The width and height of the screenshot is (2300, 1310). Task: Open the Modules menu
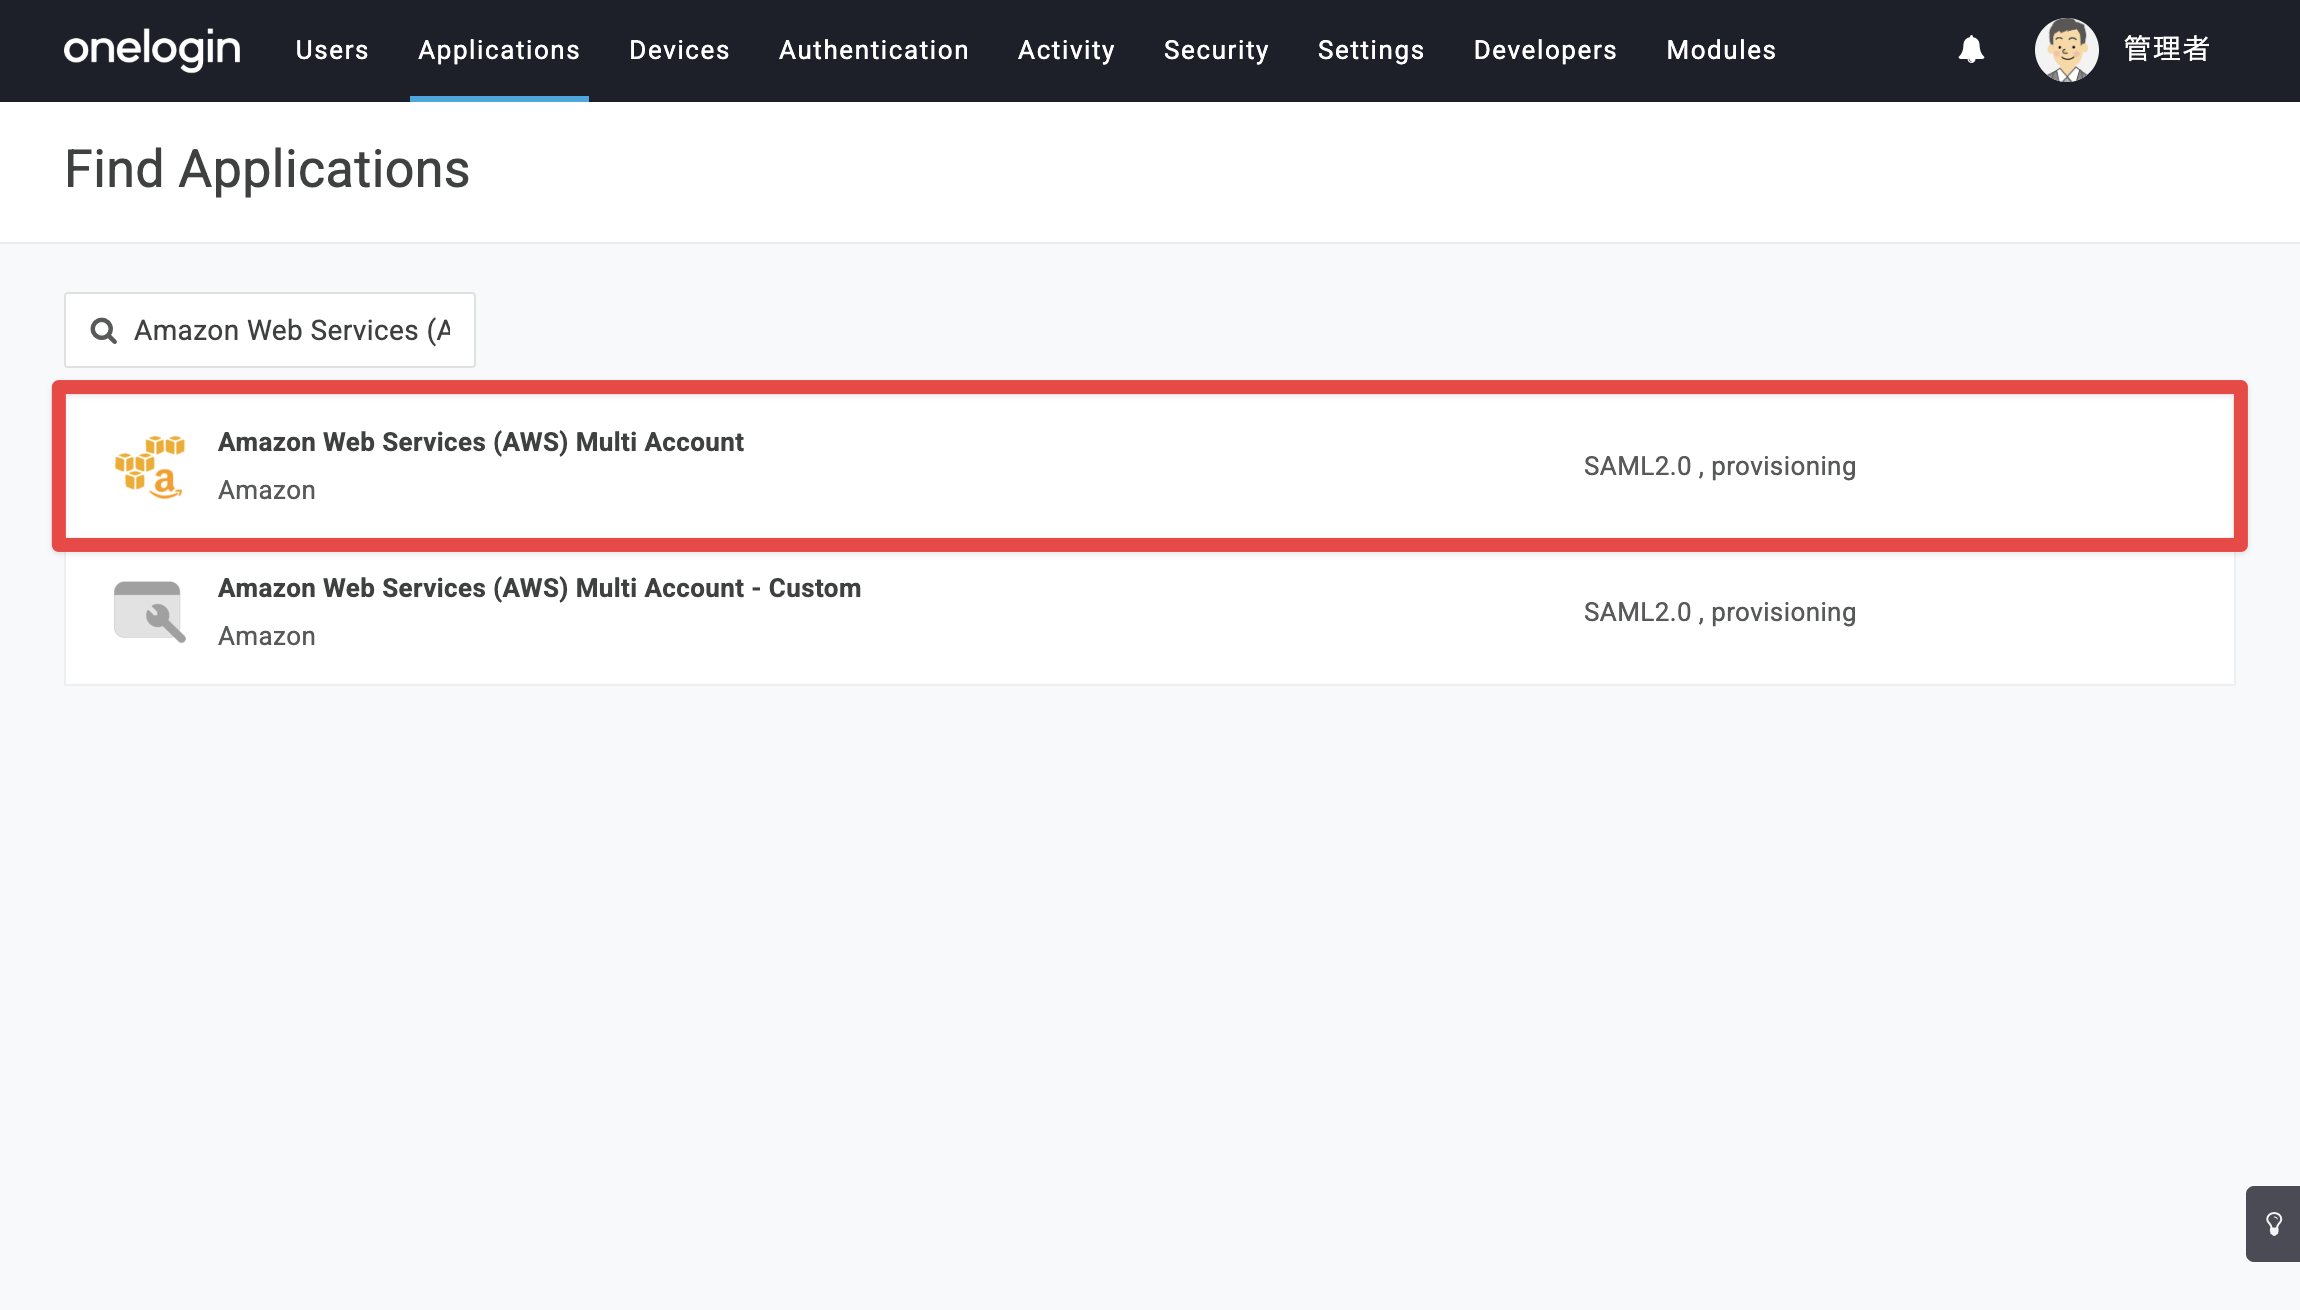1721,50
